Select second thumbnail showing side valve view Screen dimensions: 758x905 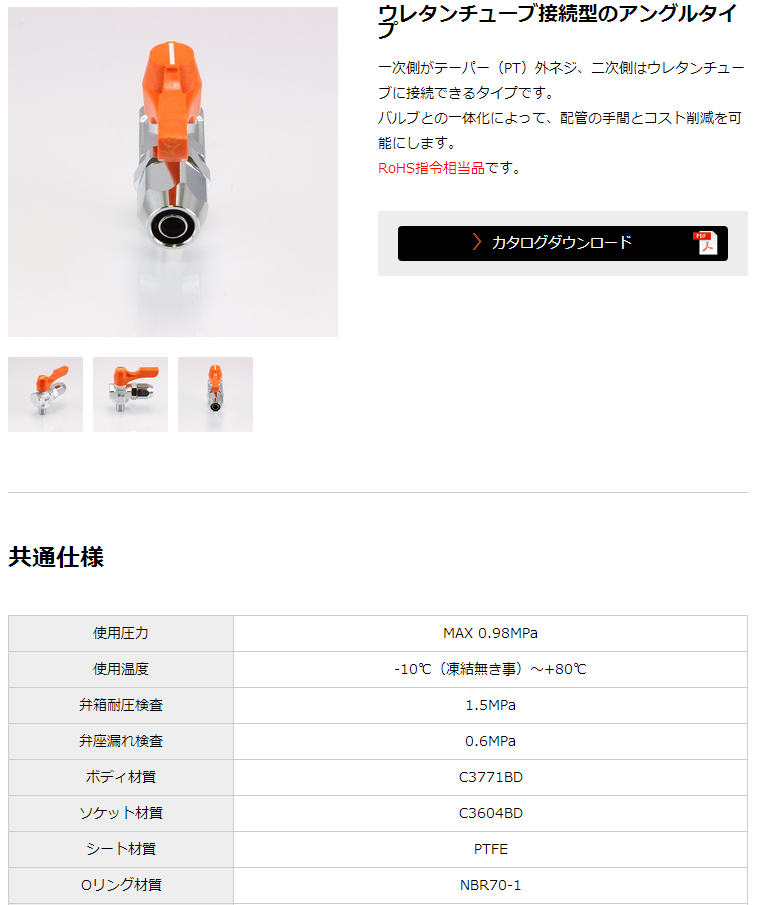[x=130, y=394]
